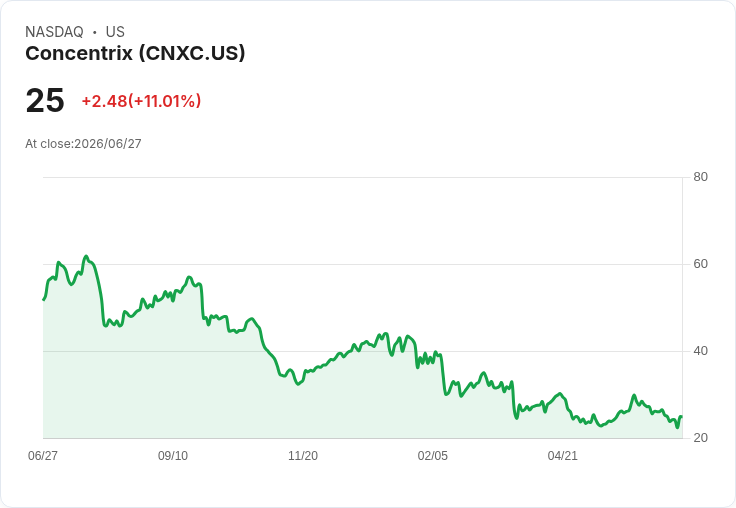Click the 09/10 date axis label
The width and height of the screenshot is (736, 508).
click(173, 455)
